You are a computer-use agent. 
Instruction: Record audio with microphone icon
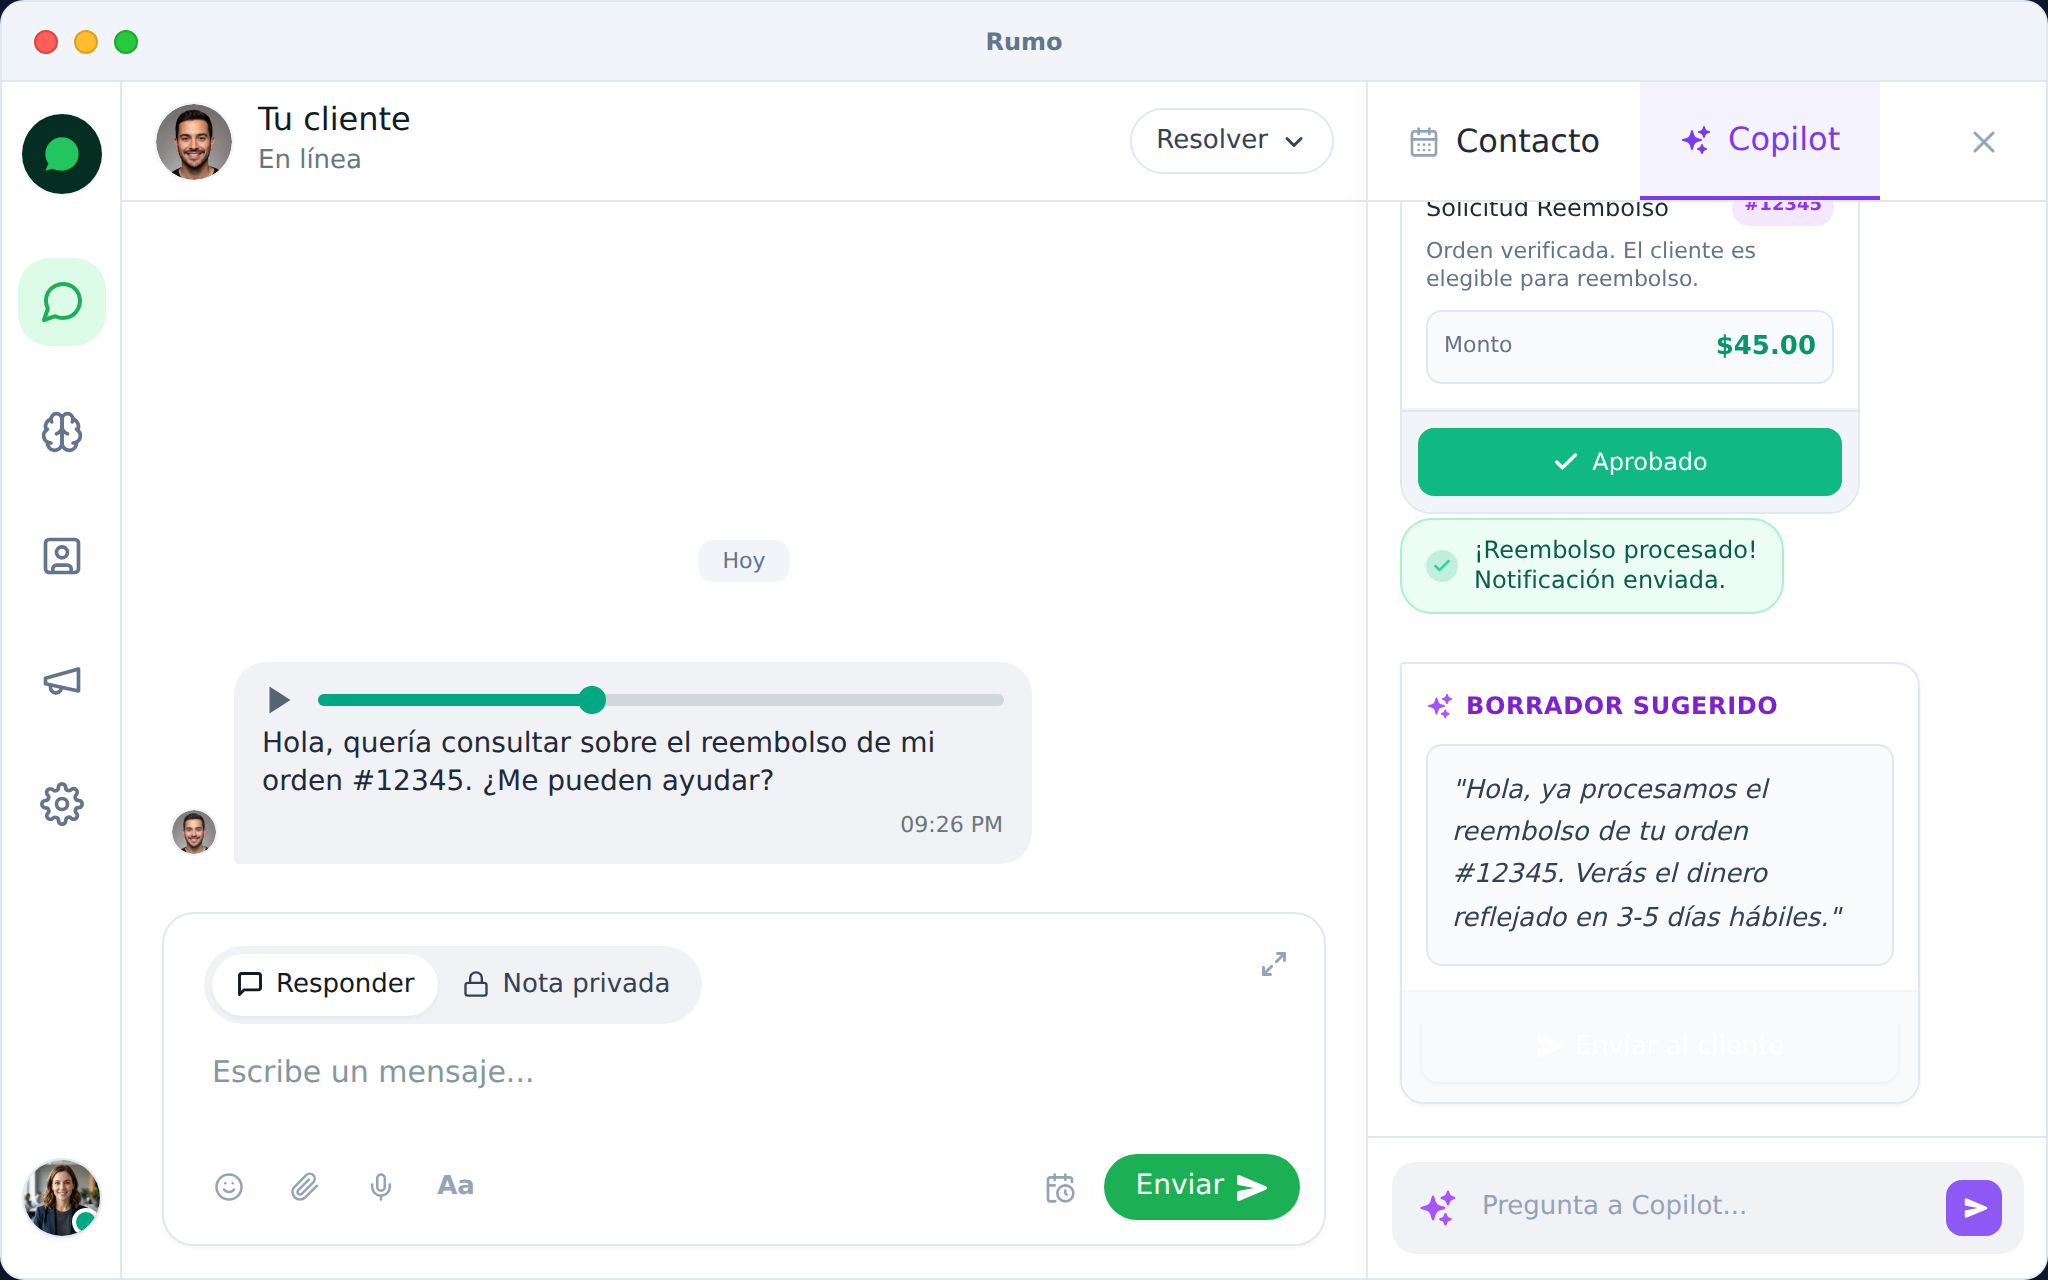381,1187
